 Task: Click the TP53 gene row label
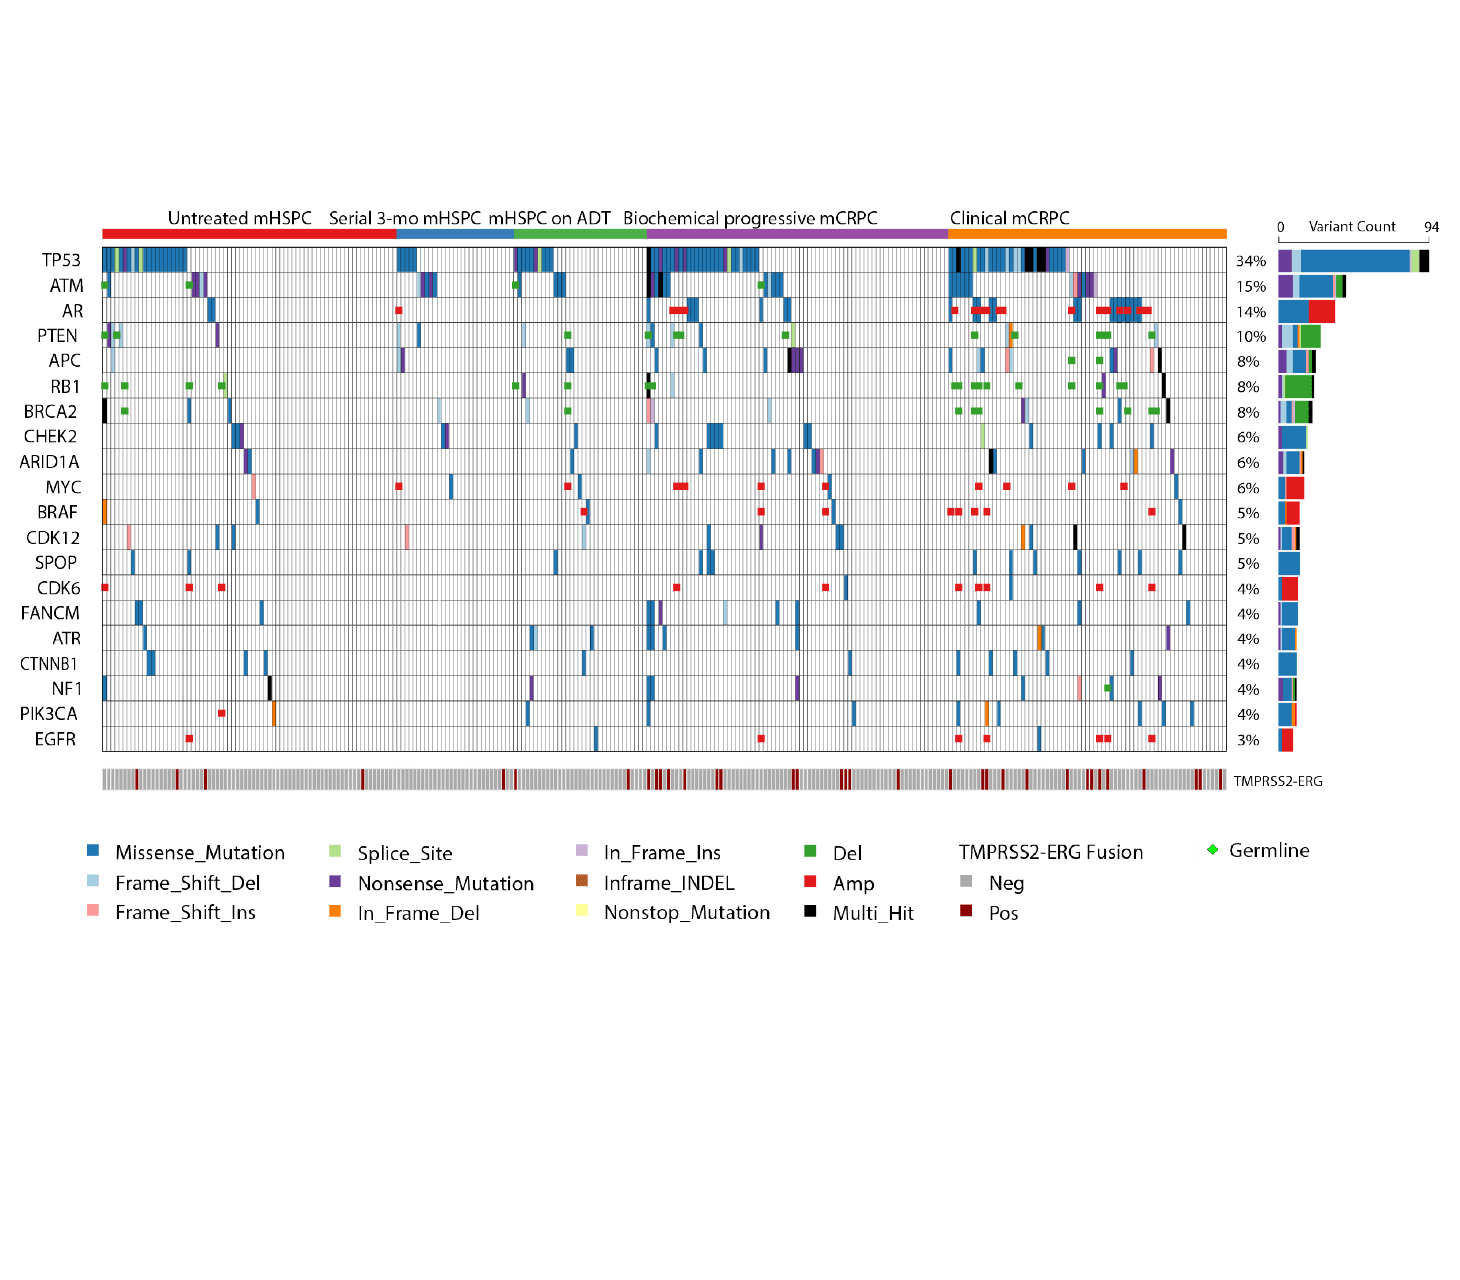click(x=61, y=260)
